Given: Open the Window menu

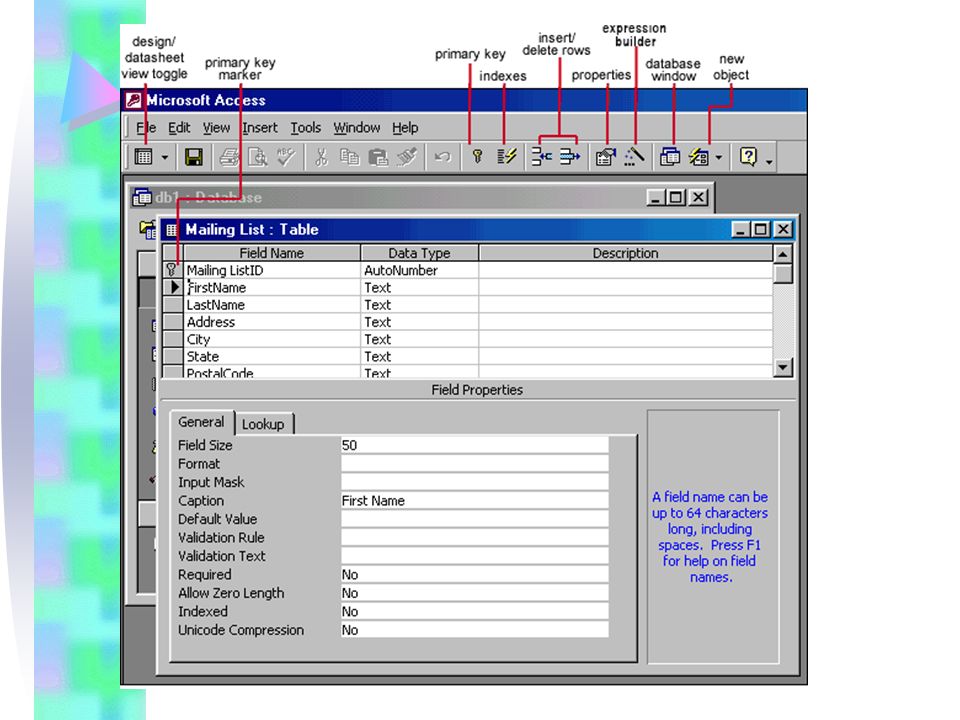Looking at the screenshot, I should (356, 128).
